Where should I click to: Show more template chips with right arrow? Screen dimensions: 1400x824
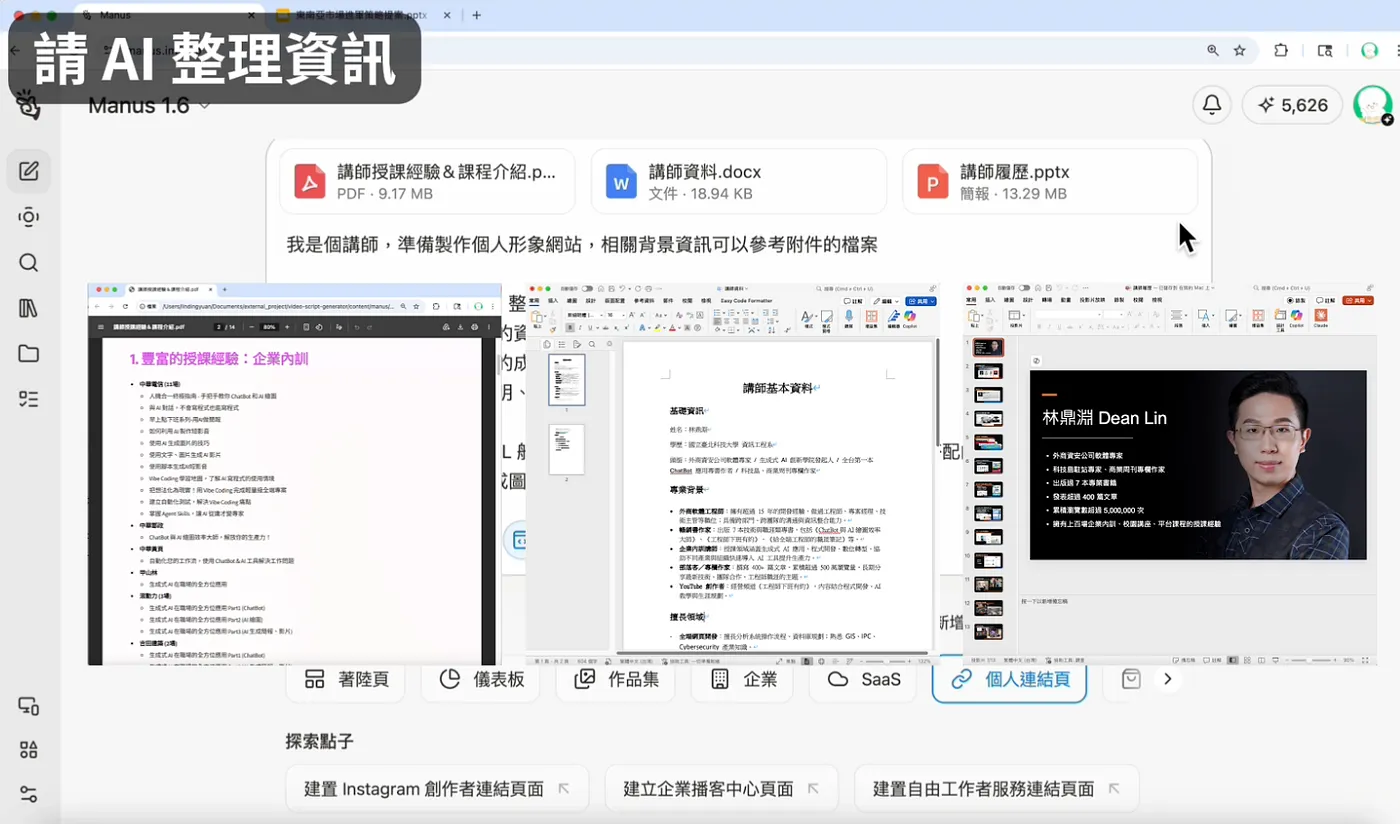(x=1167, y=680)
